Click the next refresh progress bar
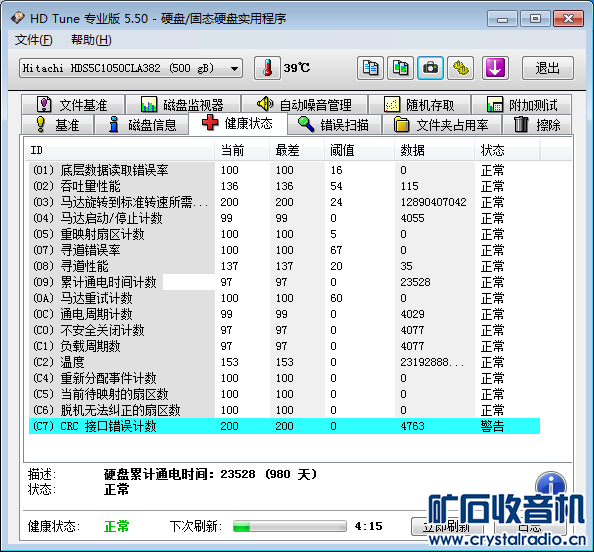Viewport: 594px width, 552px height. point(290,526)
